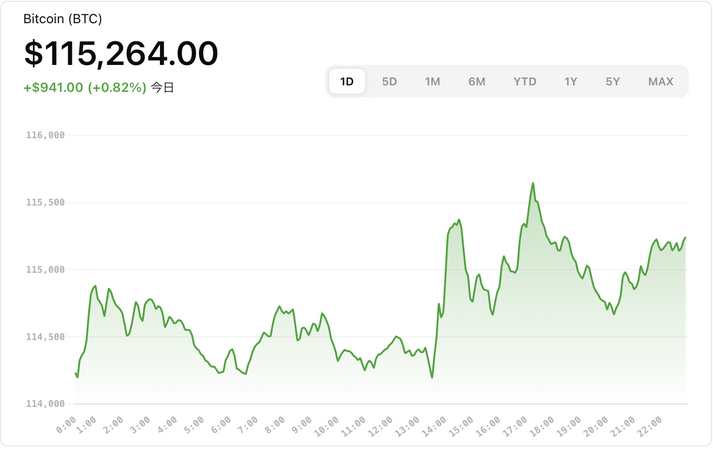Click the 22:00 time axis label
The width and height of the screenshot is (713, 450).
pos(649,426)
